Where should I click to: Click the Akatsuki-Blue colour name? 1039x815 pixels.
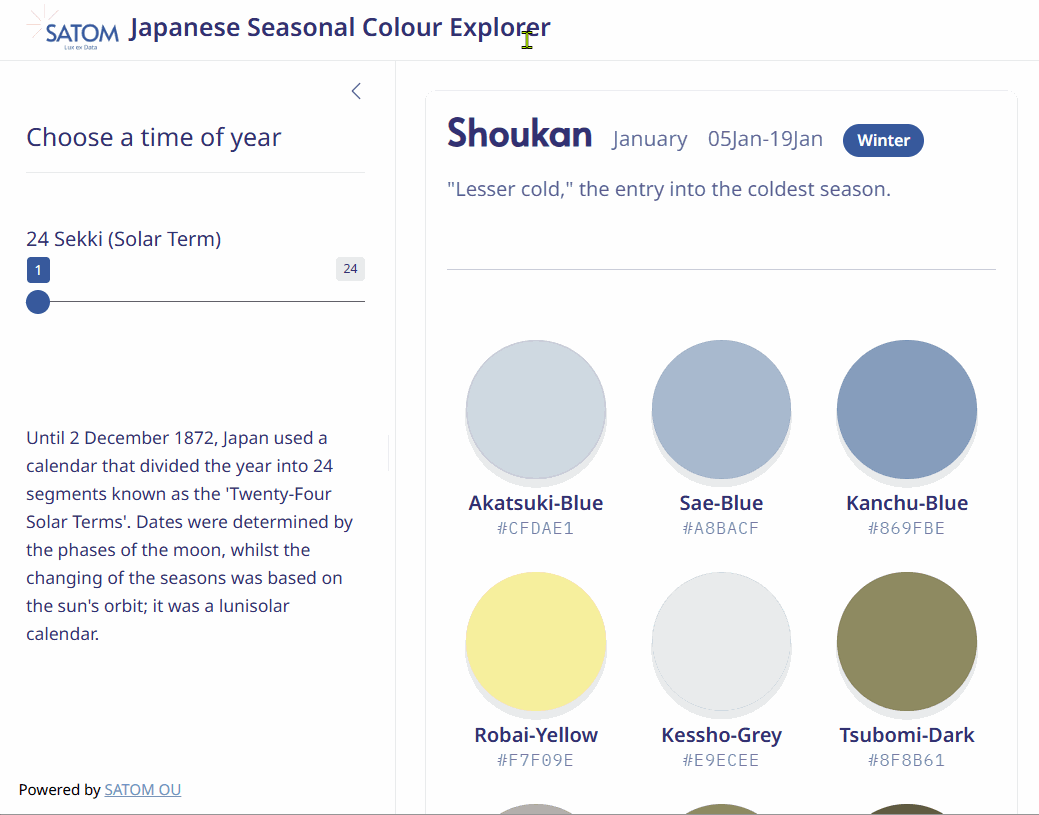pos(535,503)
